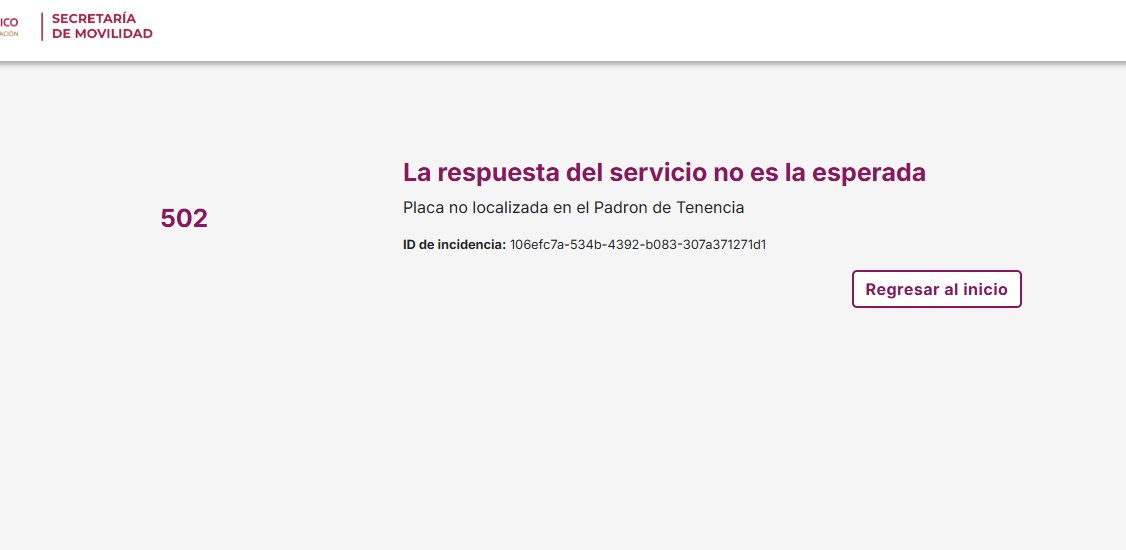The image size is (1126, 550).
Task: Click the 'ID de incidencia:' label
Action: [x=455, y=245]
